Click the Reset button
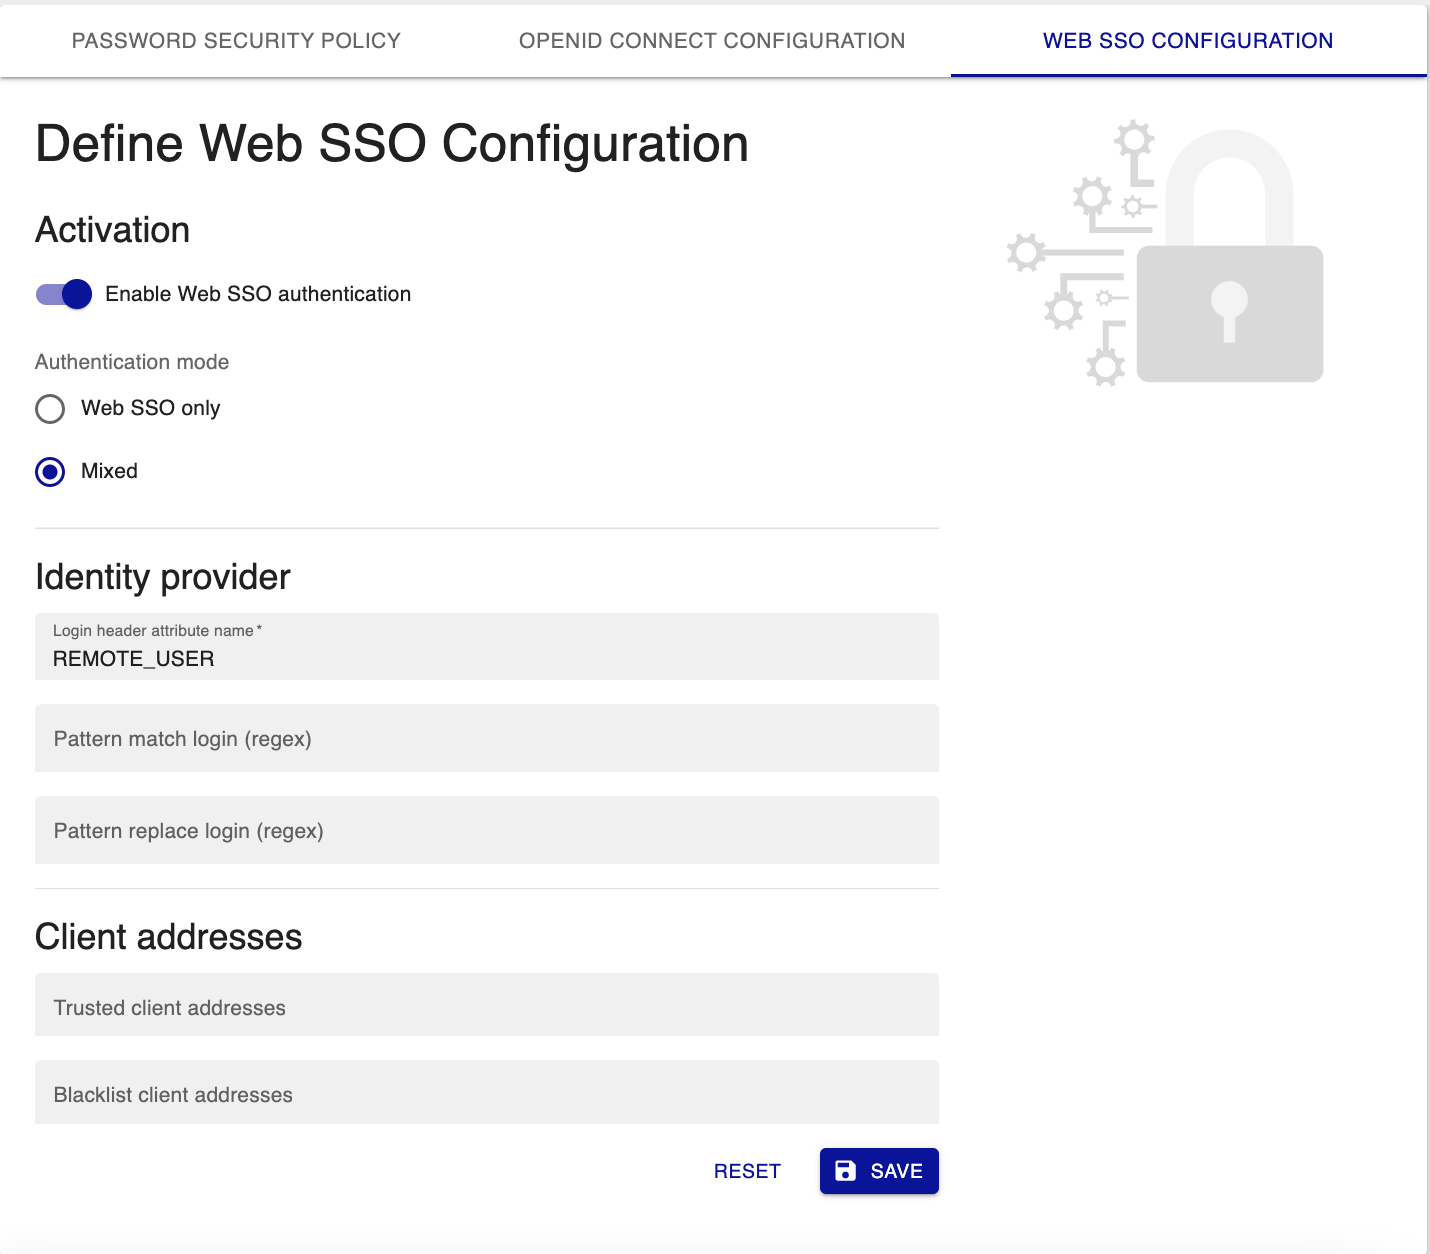 tap(747, 1171)
